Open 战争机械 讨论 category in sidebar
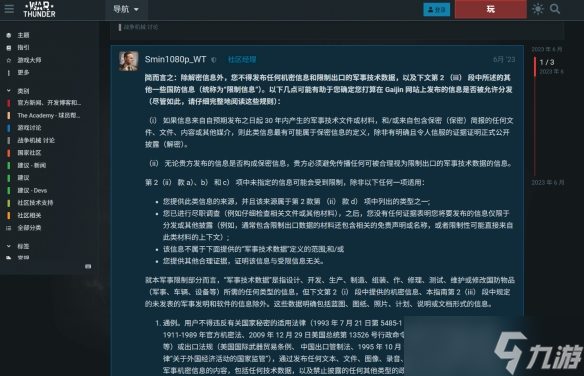This screenshot has width=584, height=376. coord(36,140)
